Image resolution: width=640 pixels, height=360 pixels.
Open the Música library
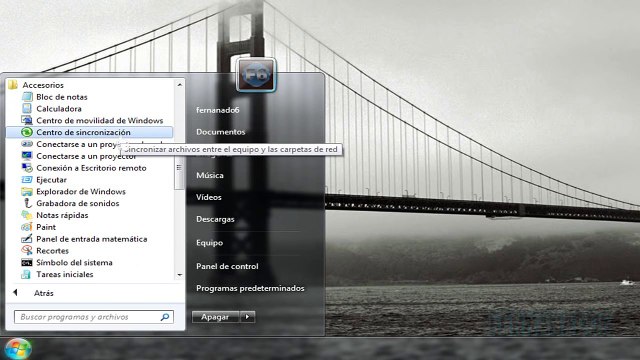pyautogui.click(x=210, y=175)
